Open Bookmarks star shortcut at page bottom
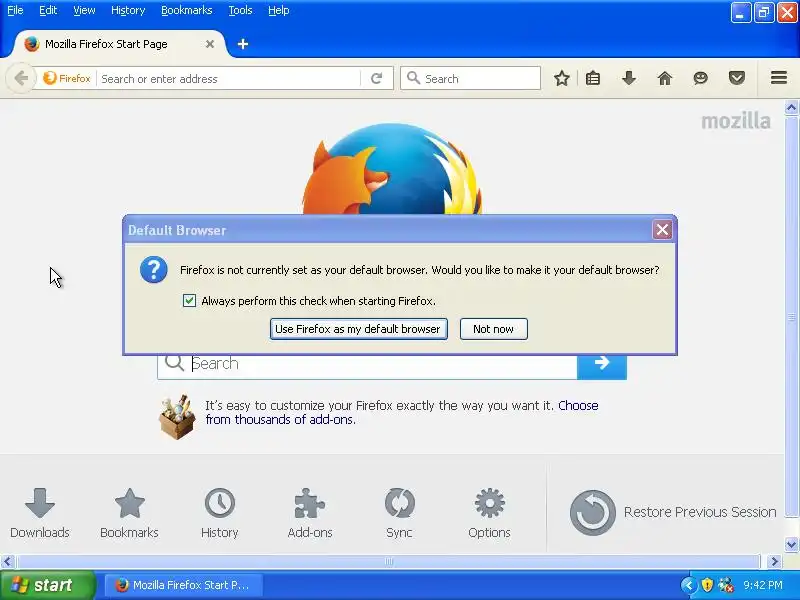 (130, 513)
